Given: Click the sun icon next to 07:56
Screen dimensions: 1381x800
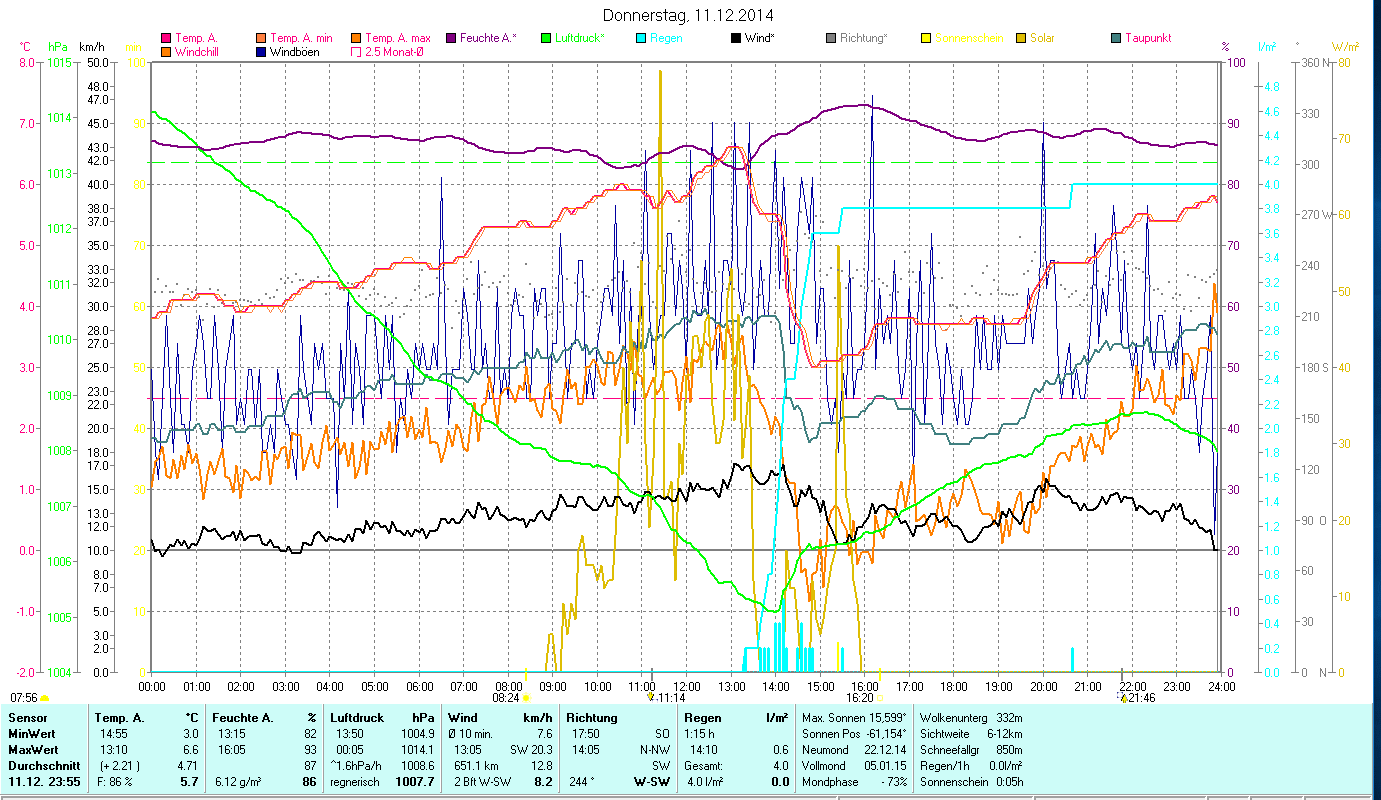Looking at the screenshot, I should 44,698.
